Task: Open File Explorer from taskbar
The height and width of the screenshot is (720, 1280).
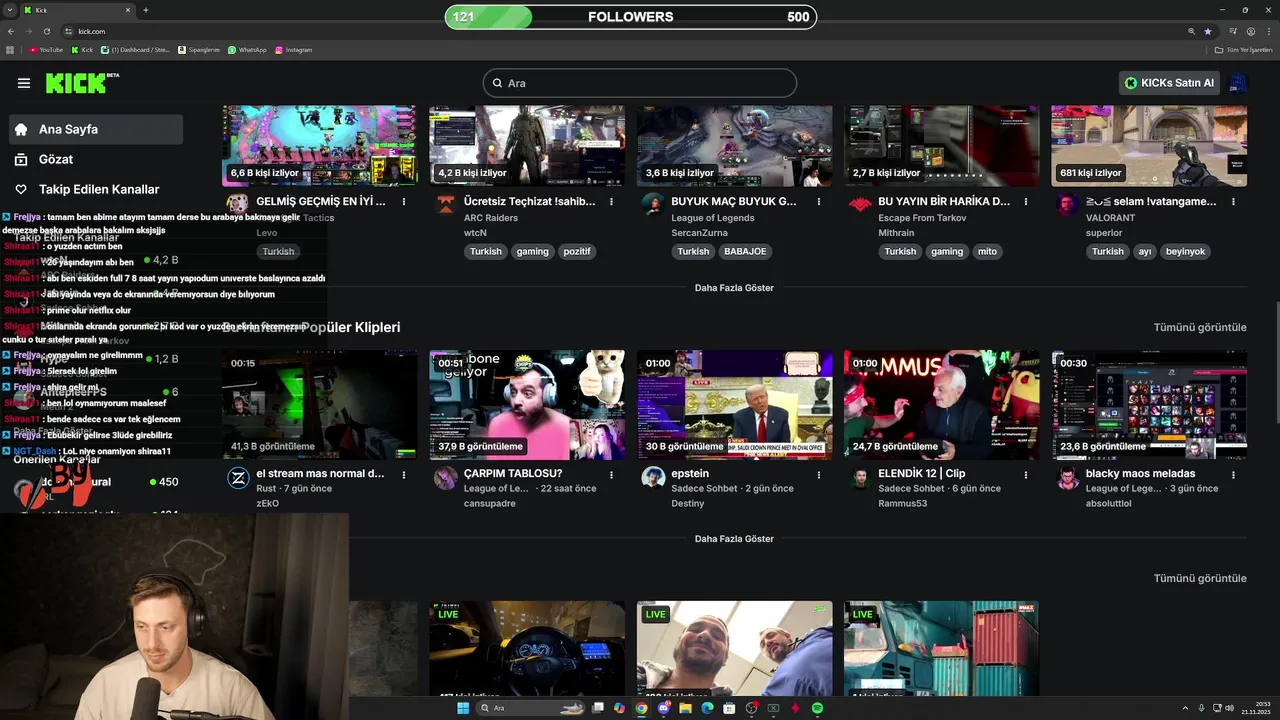Action: [685, 708]
